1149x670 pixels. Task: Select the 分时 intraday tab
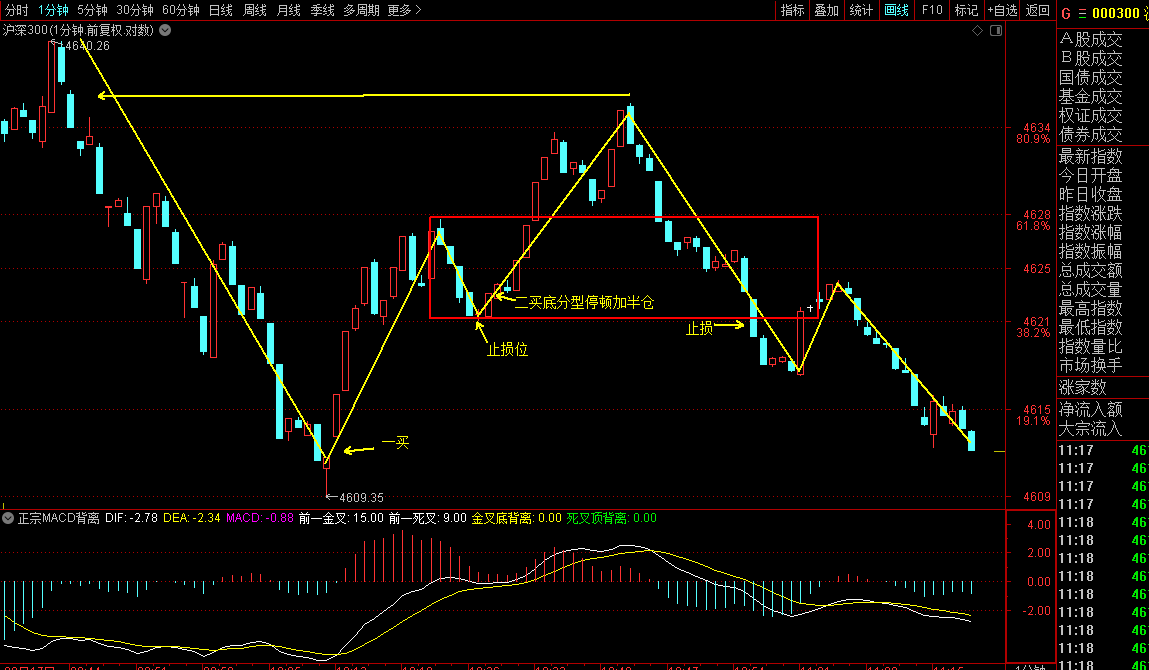[16, 10]
